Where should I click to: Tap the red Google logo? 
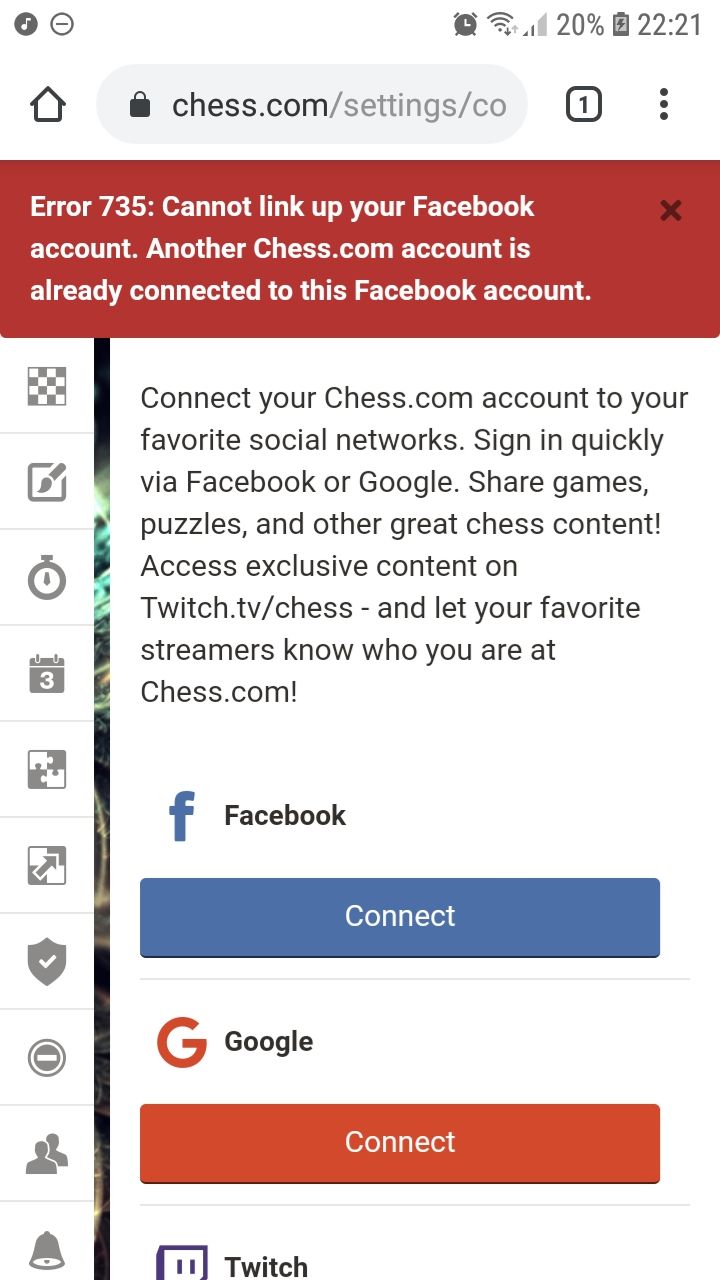(182, 1042)
